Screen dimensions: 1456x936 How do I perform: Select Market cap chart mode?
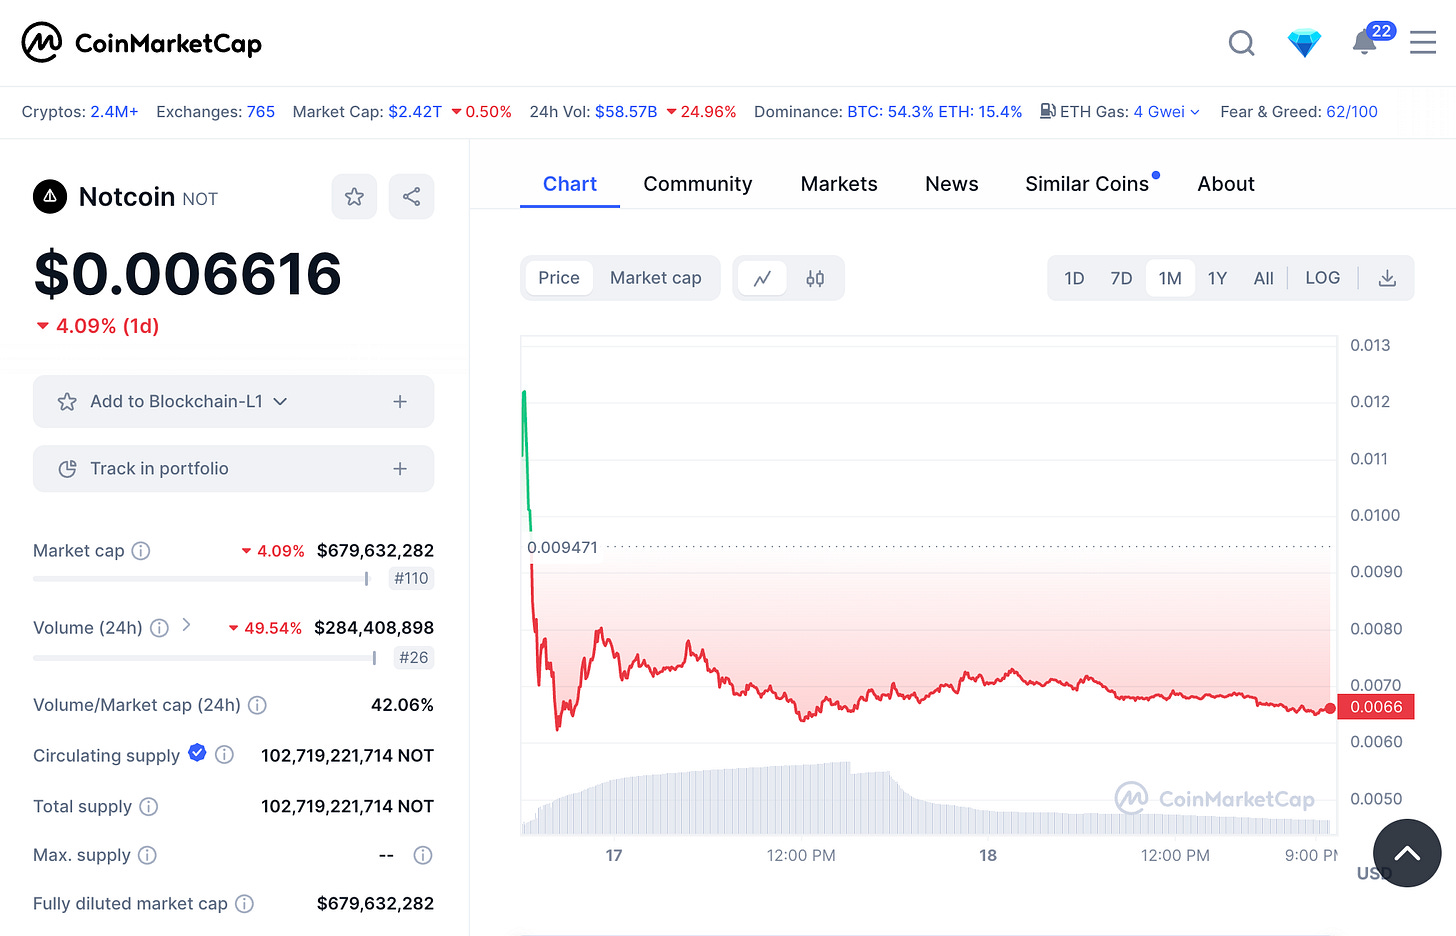point(656,278)
